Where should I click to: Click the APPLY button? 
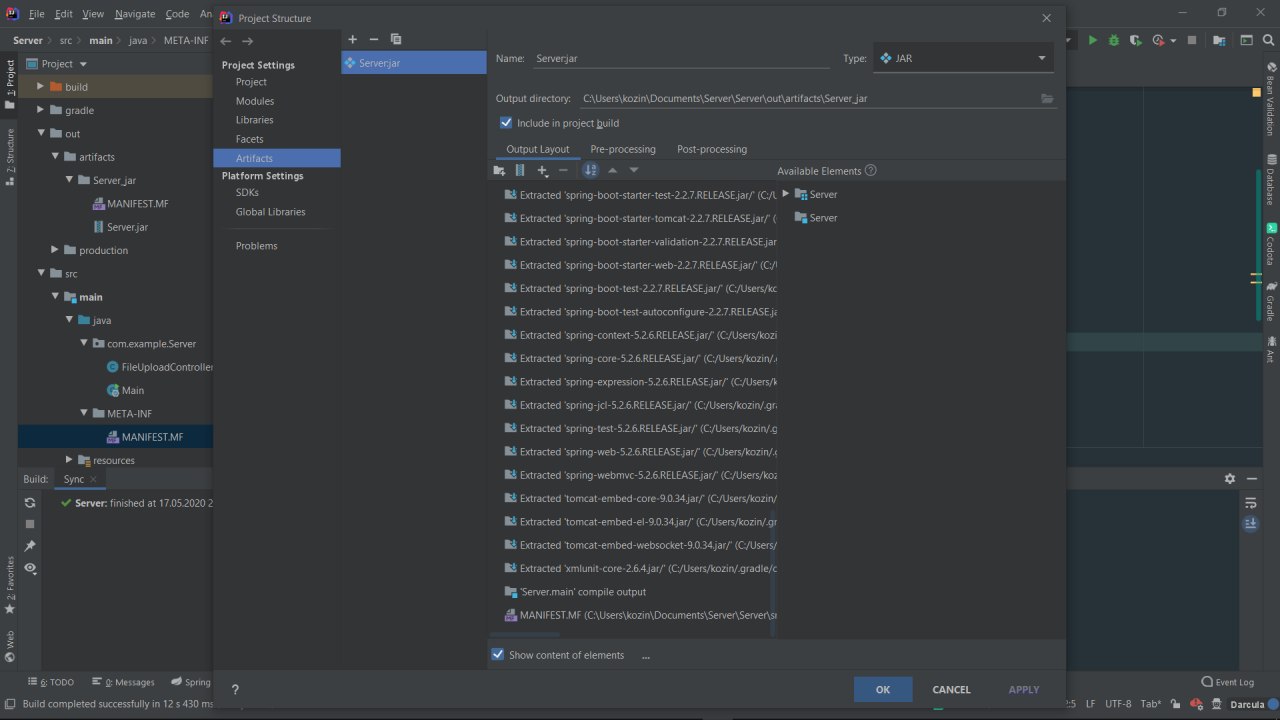pyautogui.click(x=1024, y=689)
